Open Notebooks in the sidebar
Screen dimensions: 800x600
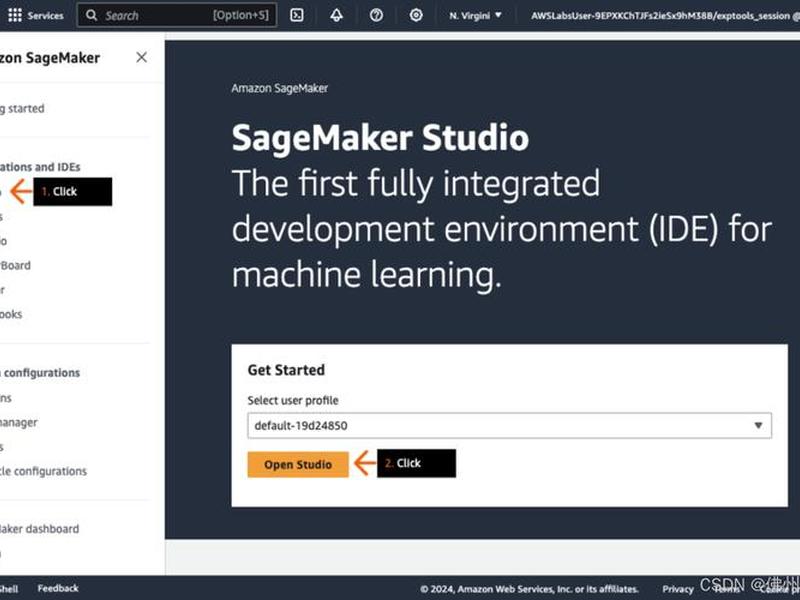pos(11,314)
